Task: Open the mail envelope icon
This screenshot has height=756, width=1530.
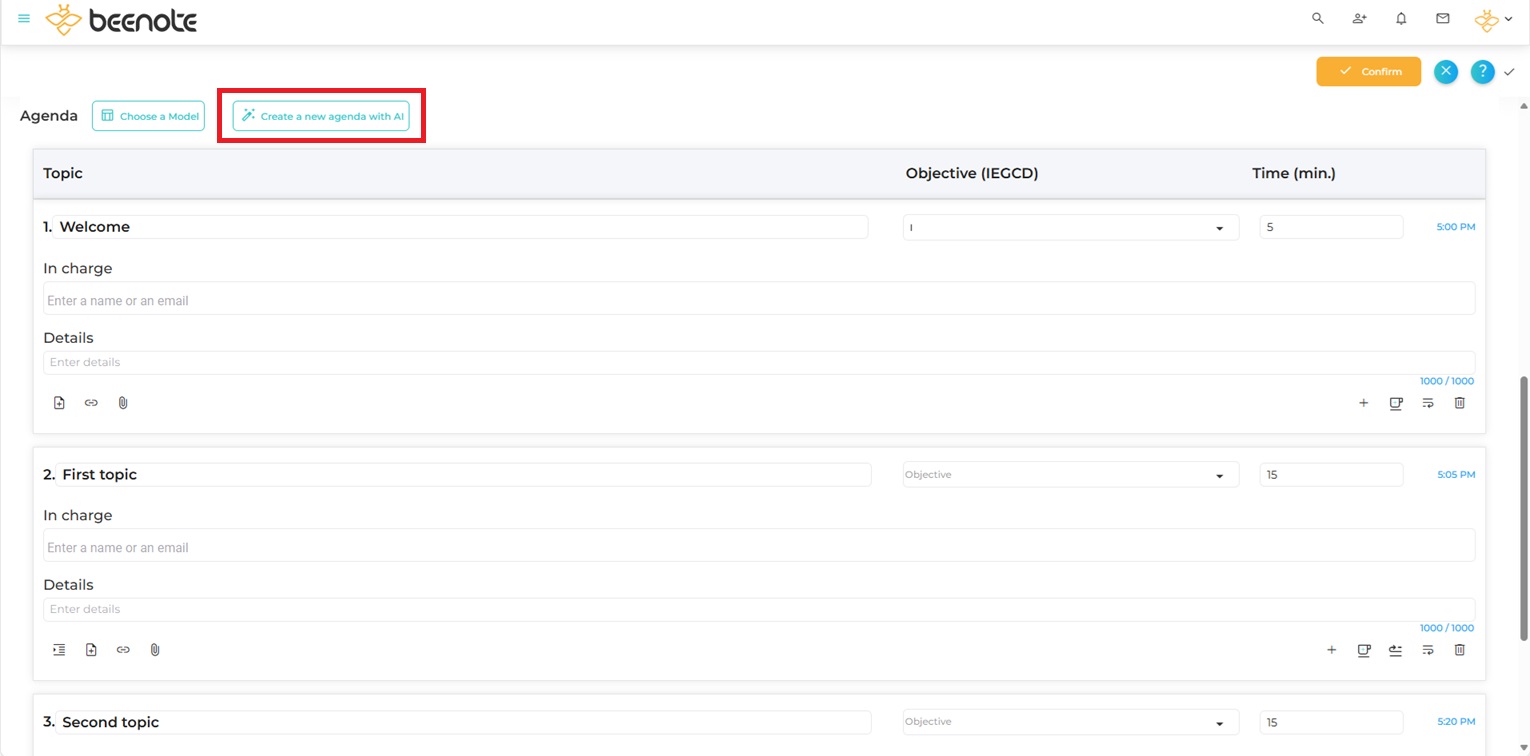Action: [x=1442, y=19]
